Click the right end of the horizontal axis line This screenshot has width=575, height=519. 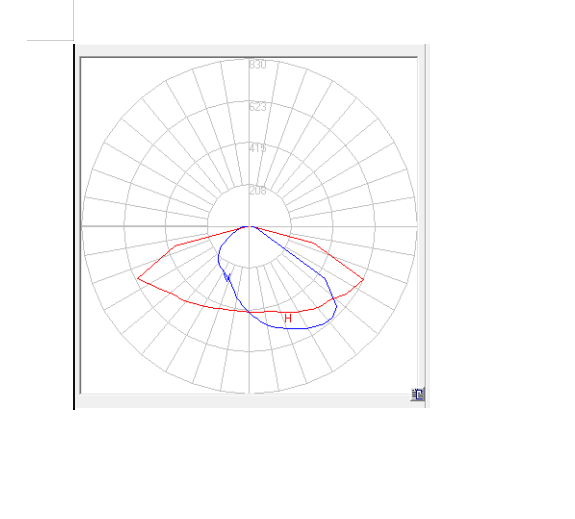415,226
